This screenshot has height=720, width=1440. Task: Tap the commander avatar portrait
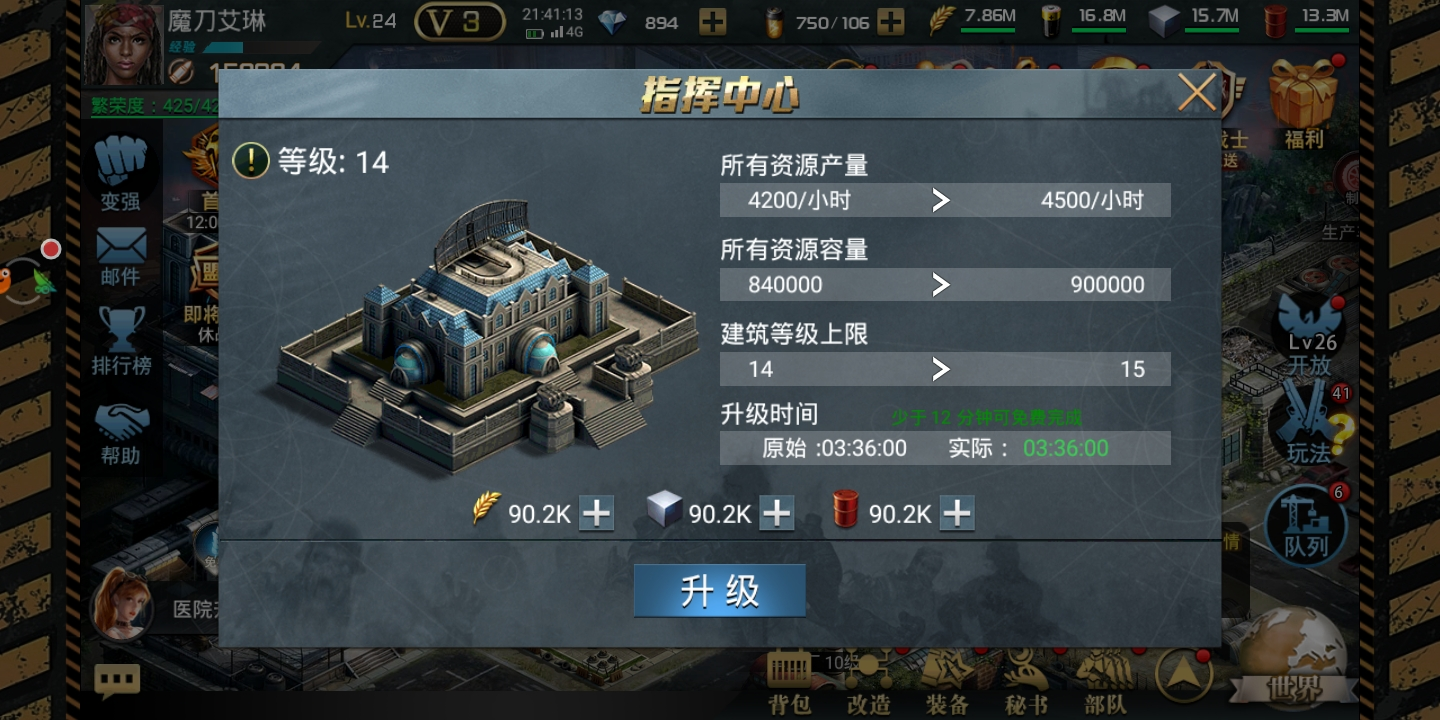coord(124,45)
